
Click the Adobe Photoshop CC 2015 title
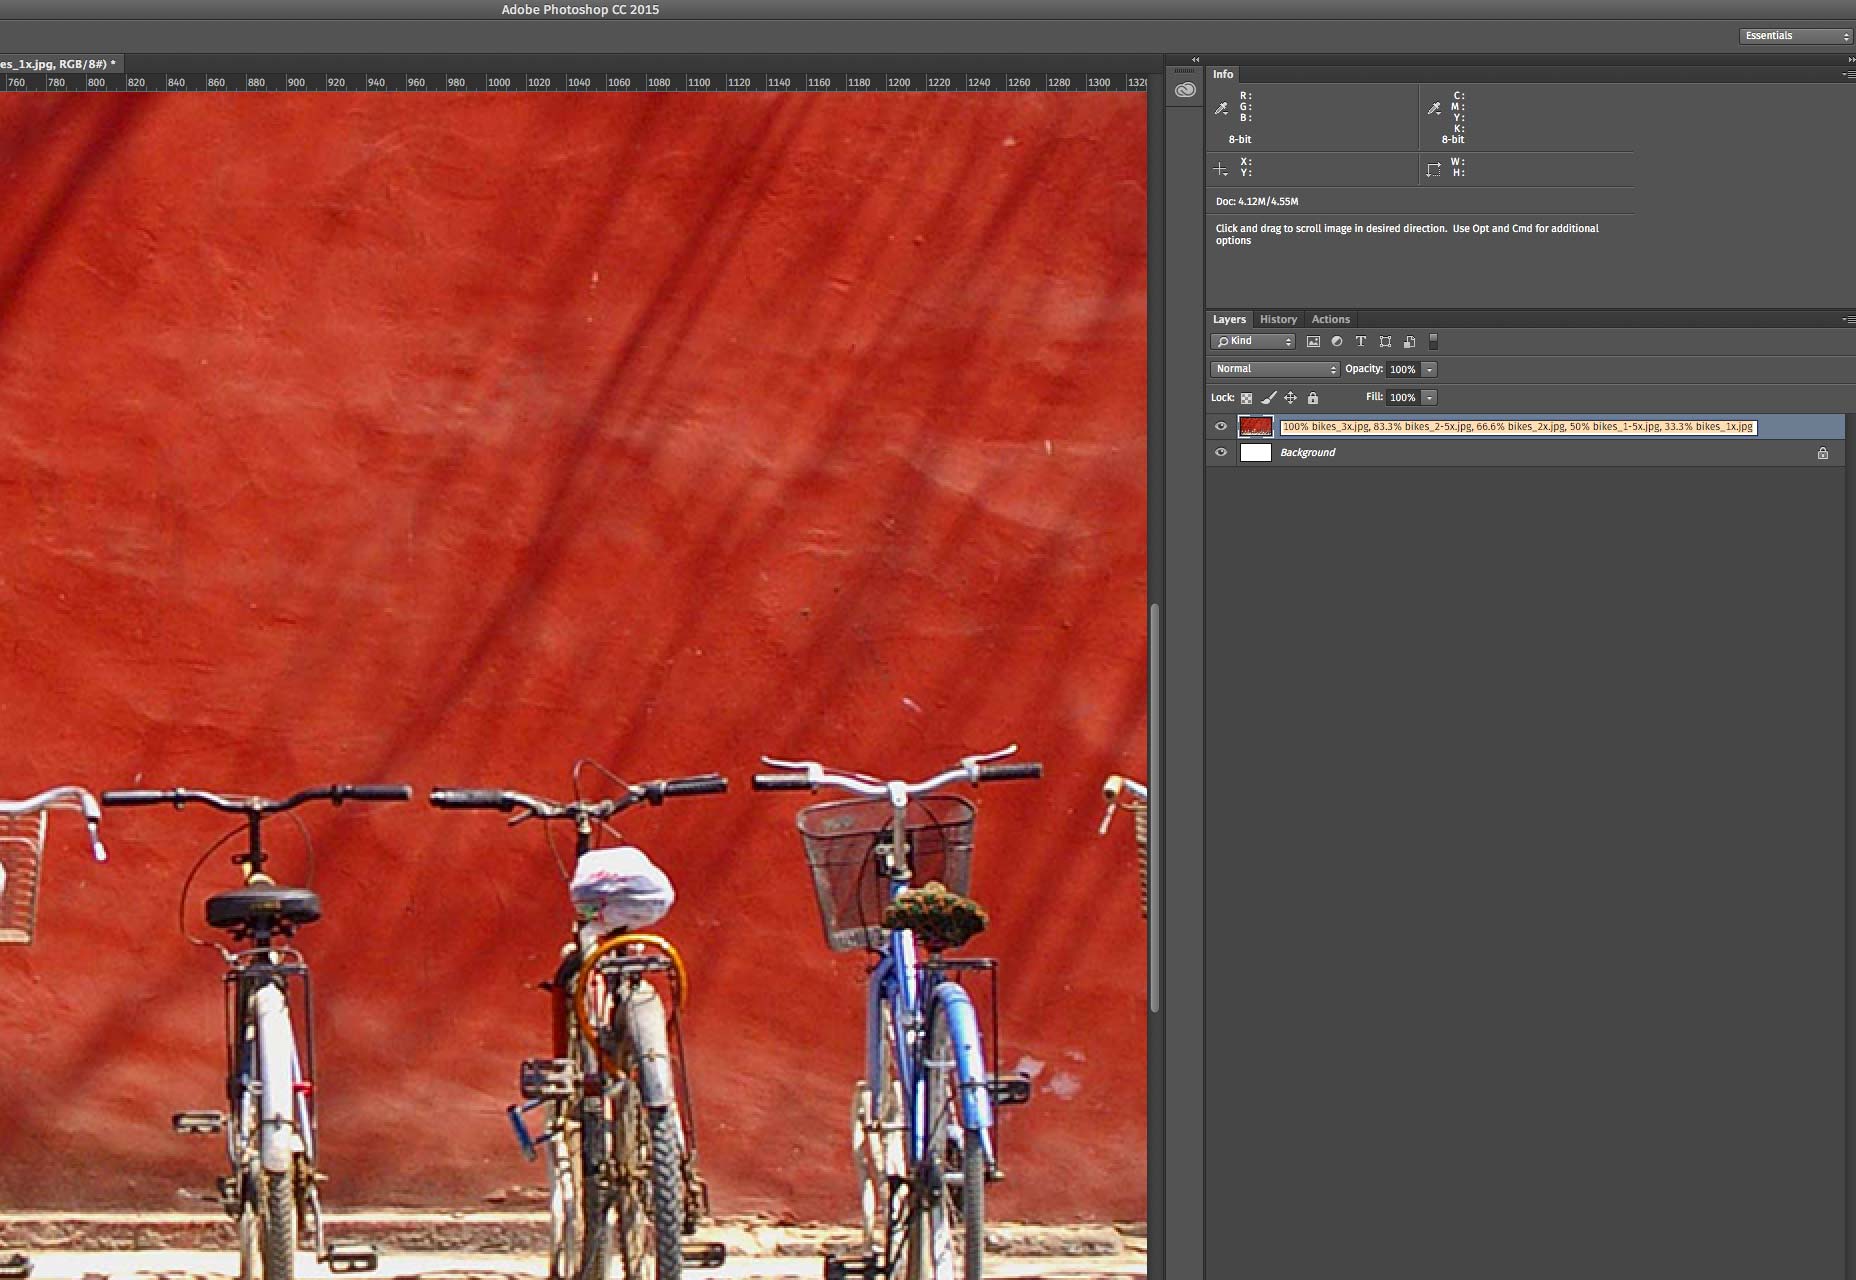coord(580,10)
